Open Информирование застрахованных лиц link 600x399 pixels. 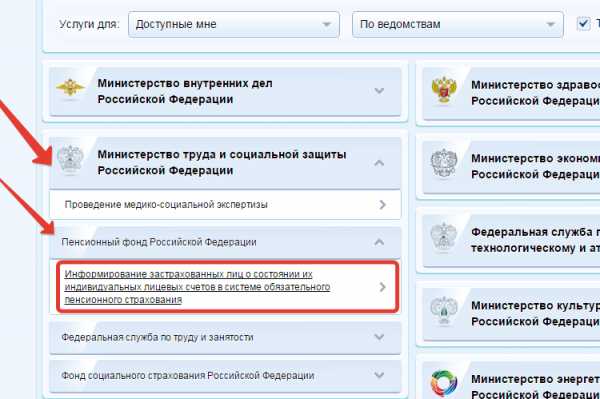[x=197, y=287]
